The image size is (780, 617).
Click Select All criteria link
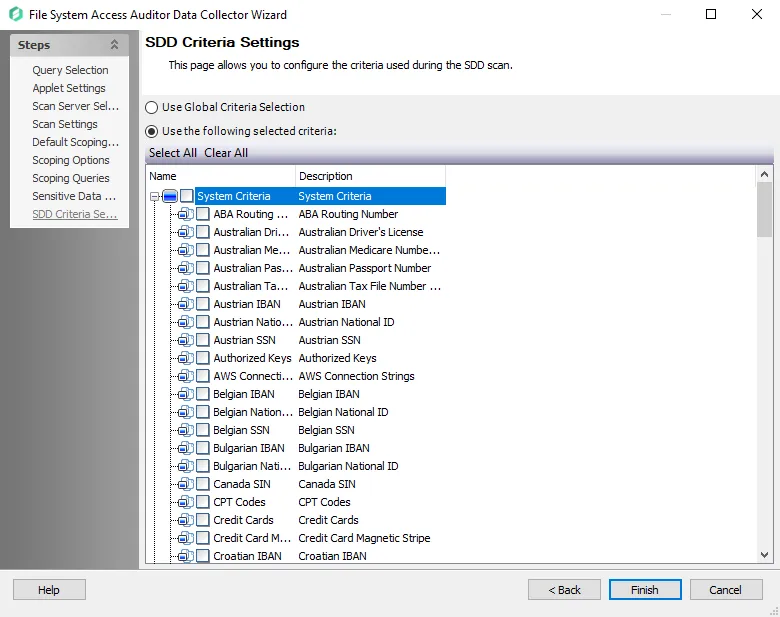click(173, 153)
